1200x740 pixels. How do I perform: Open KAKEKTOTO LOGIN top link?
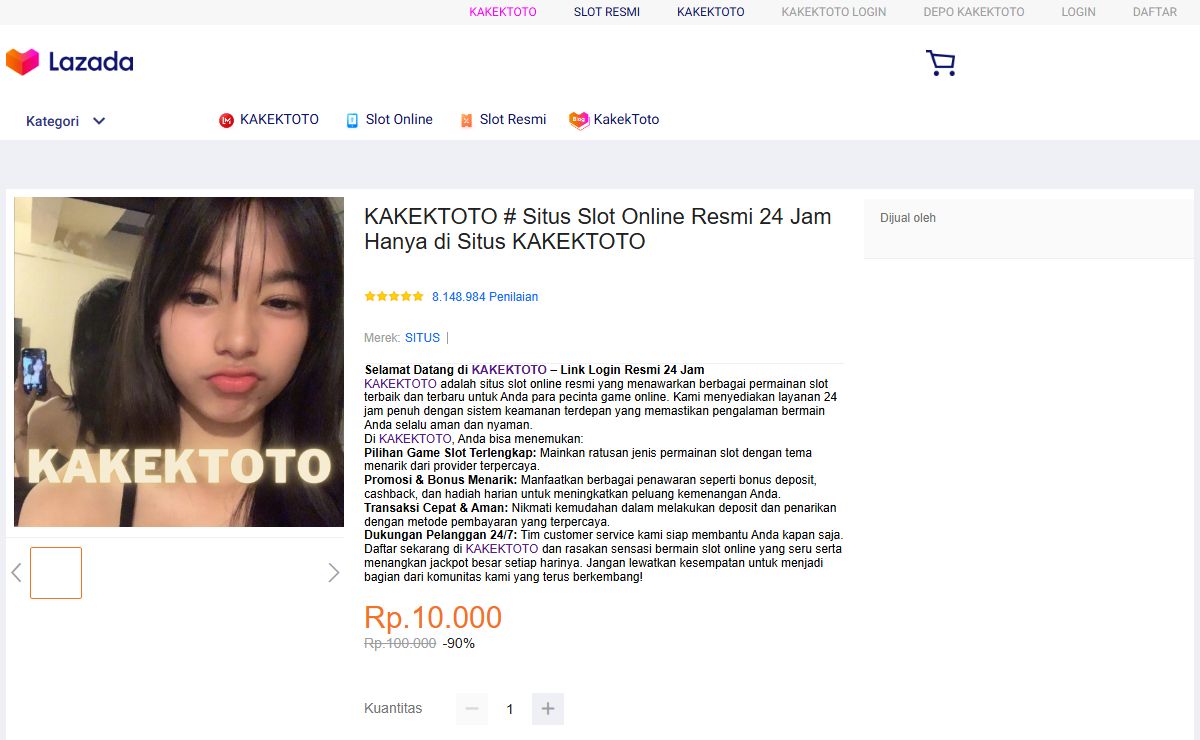[x=834, y=12]
